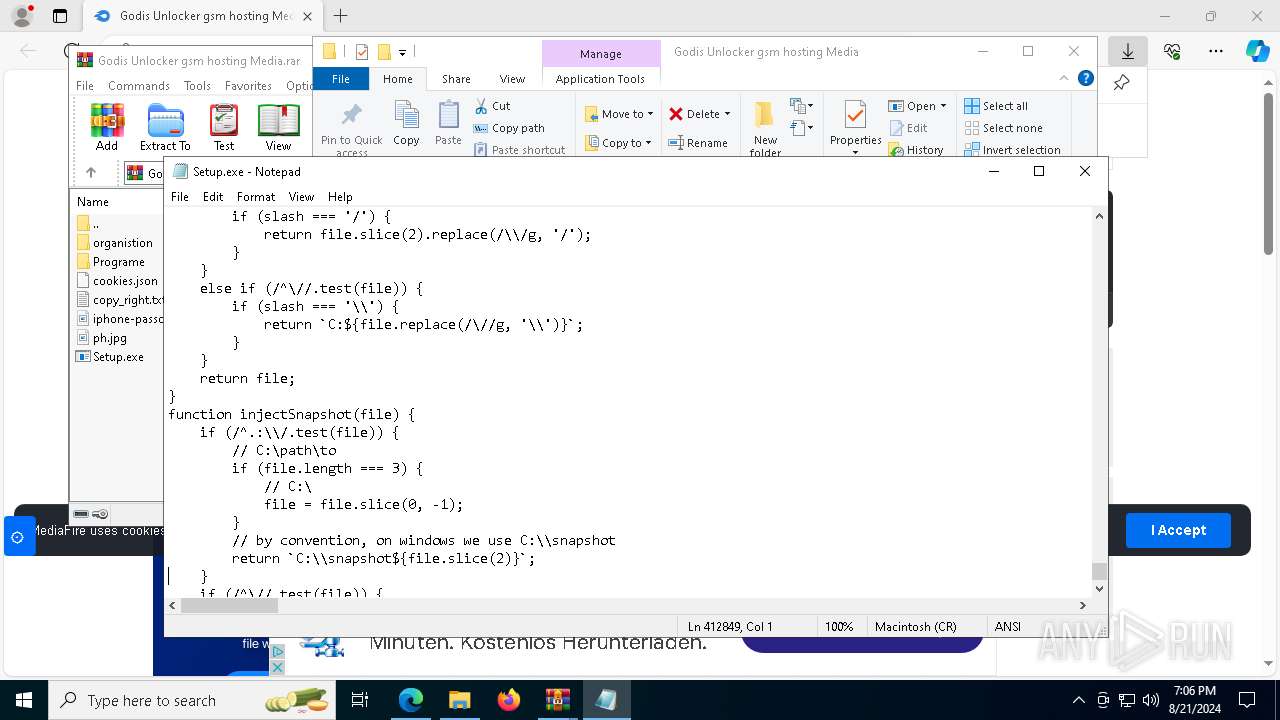This screenshot has width=1280, height=720.
Task: Open Explorer File tab
Action: coord(341,79)
